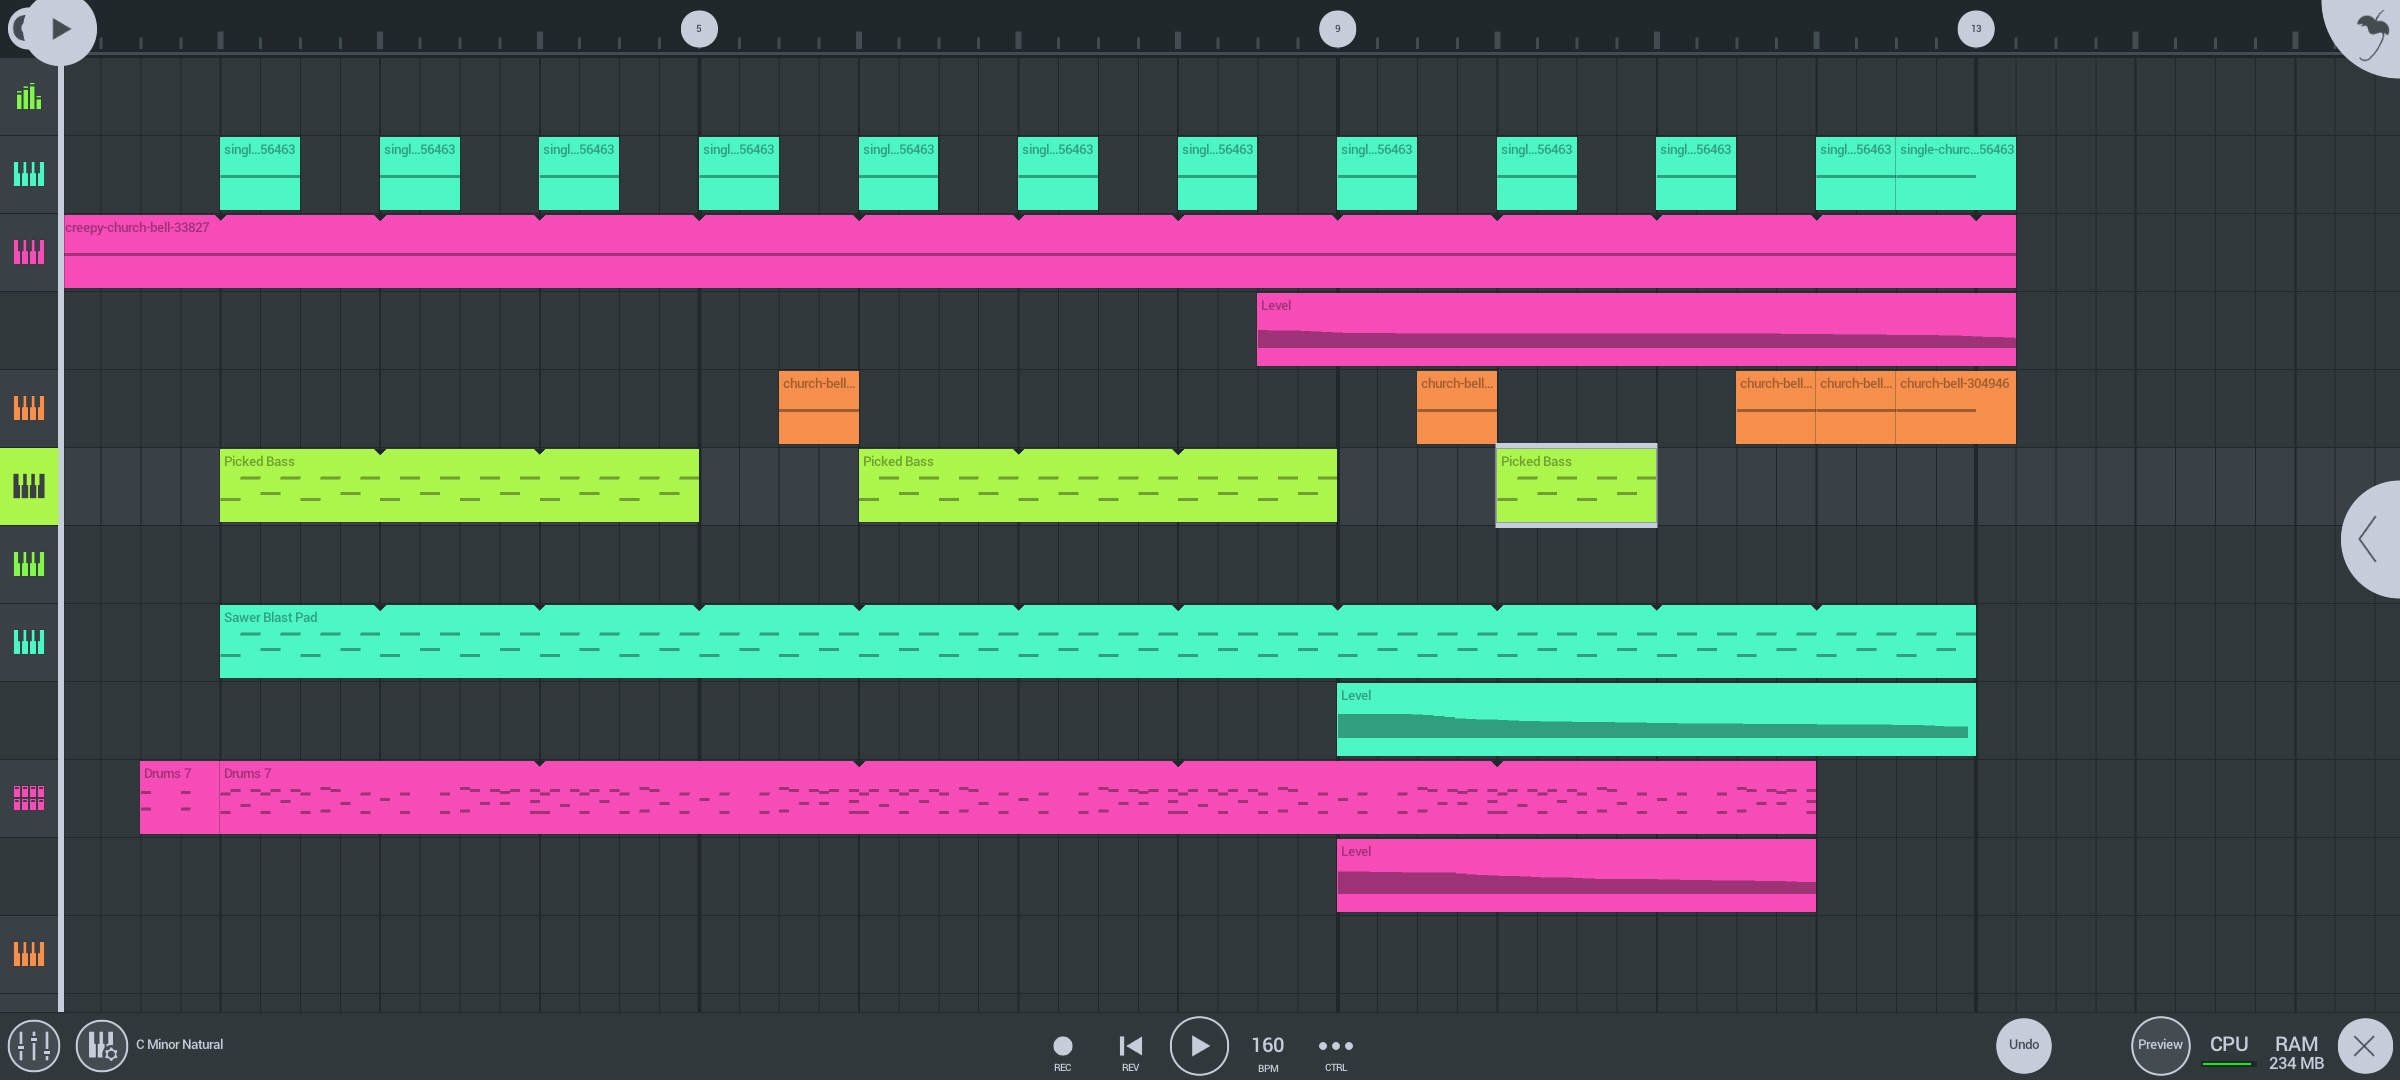Select the church-bell-304946 orange clip
The width and height of the screenshot is (2400, 1080).
coord(1956,408)
